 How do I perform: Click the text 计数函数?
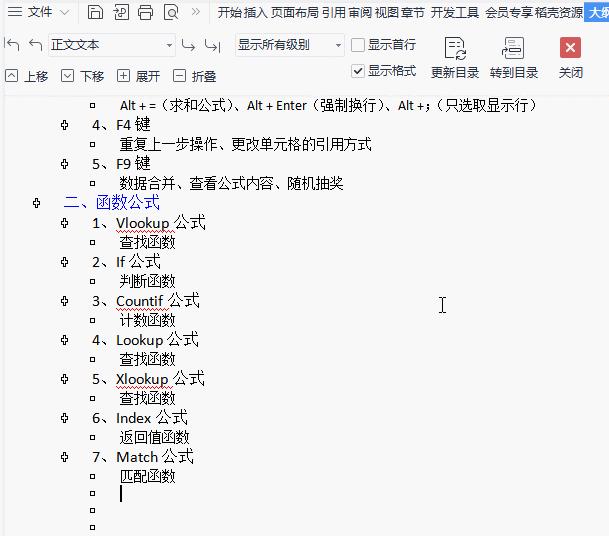(x=147, y=320)
